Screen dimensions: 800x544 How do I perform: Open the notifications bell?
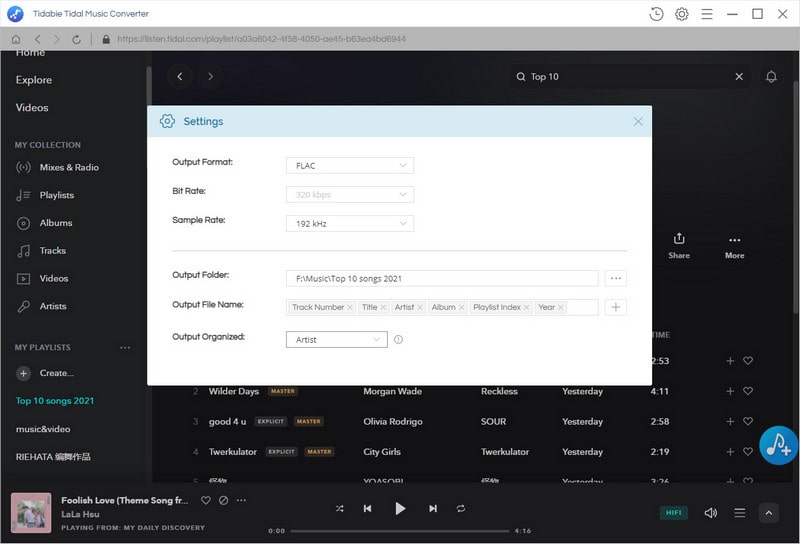coord(771,77)
